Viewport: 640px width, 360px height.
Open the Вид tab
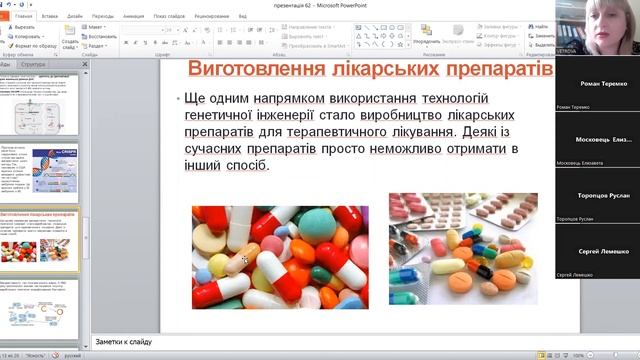pyautogui.click(x=242, y=16)
